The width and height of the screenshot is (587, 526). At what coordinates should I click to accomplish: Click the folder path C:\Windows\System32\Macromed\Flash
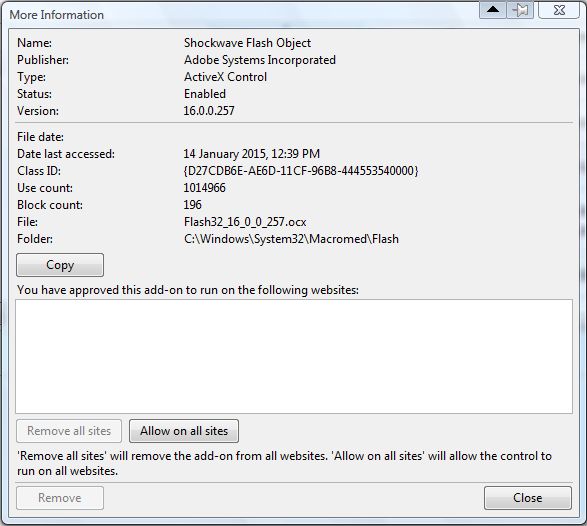291,239
